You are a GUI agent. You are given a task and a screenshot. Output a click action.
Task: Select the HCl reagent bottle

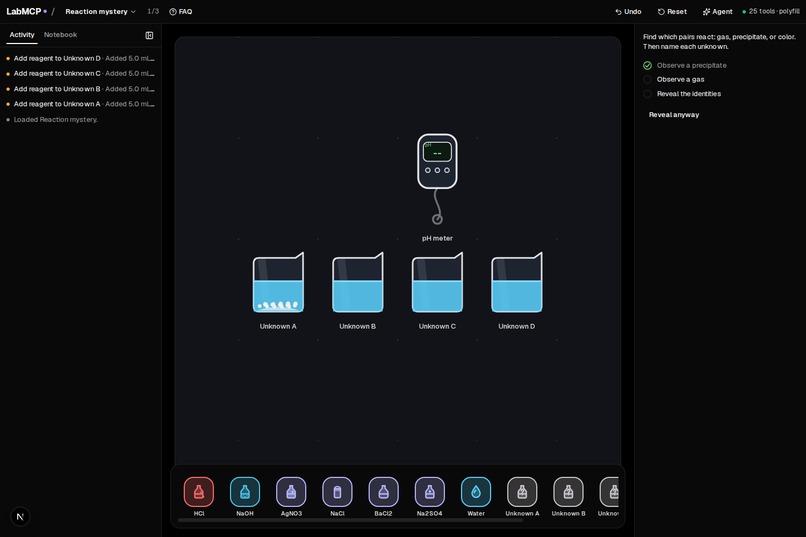(198, 492)
